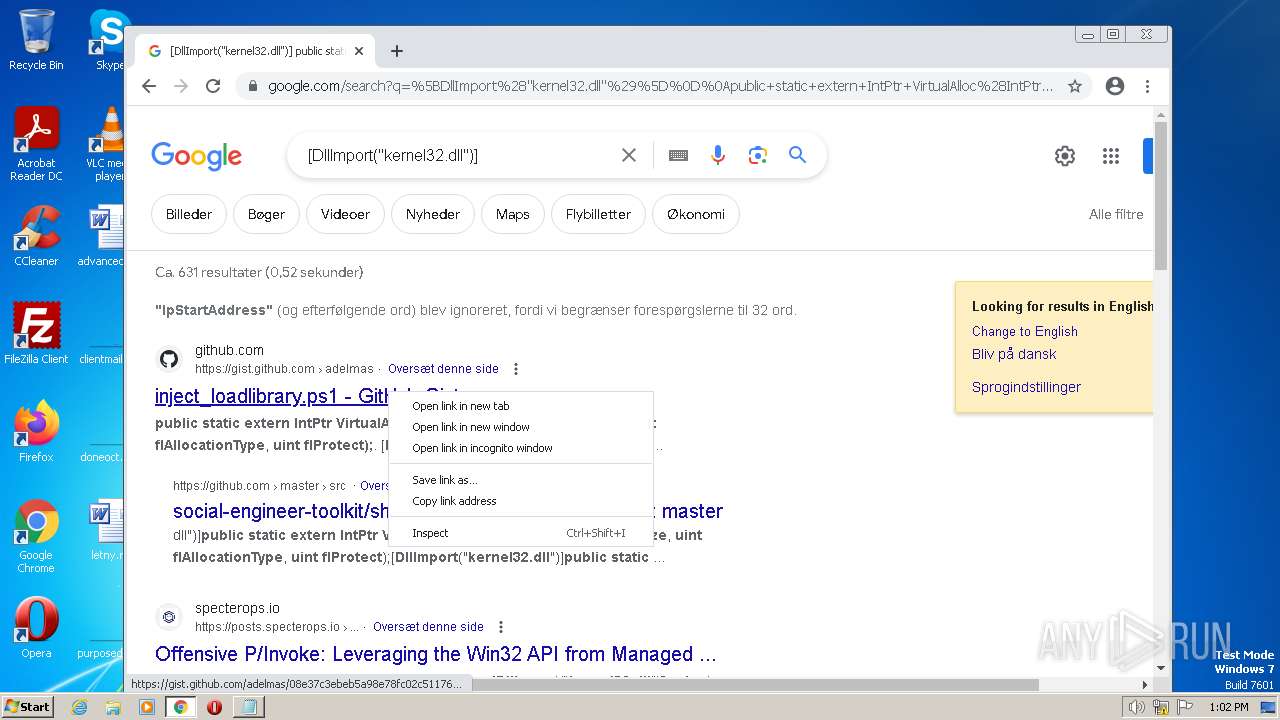Open inject_loadlibrary.ps1 result link

click(271, 396)
